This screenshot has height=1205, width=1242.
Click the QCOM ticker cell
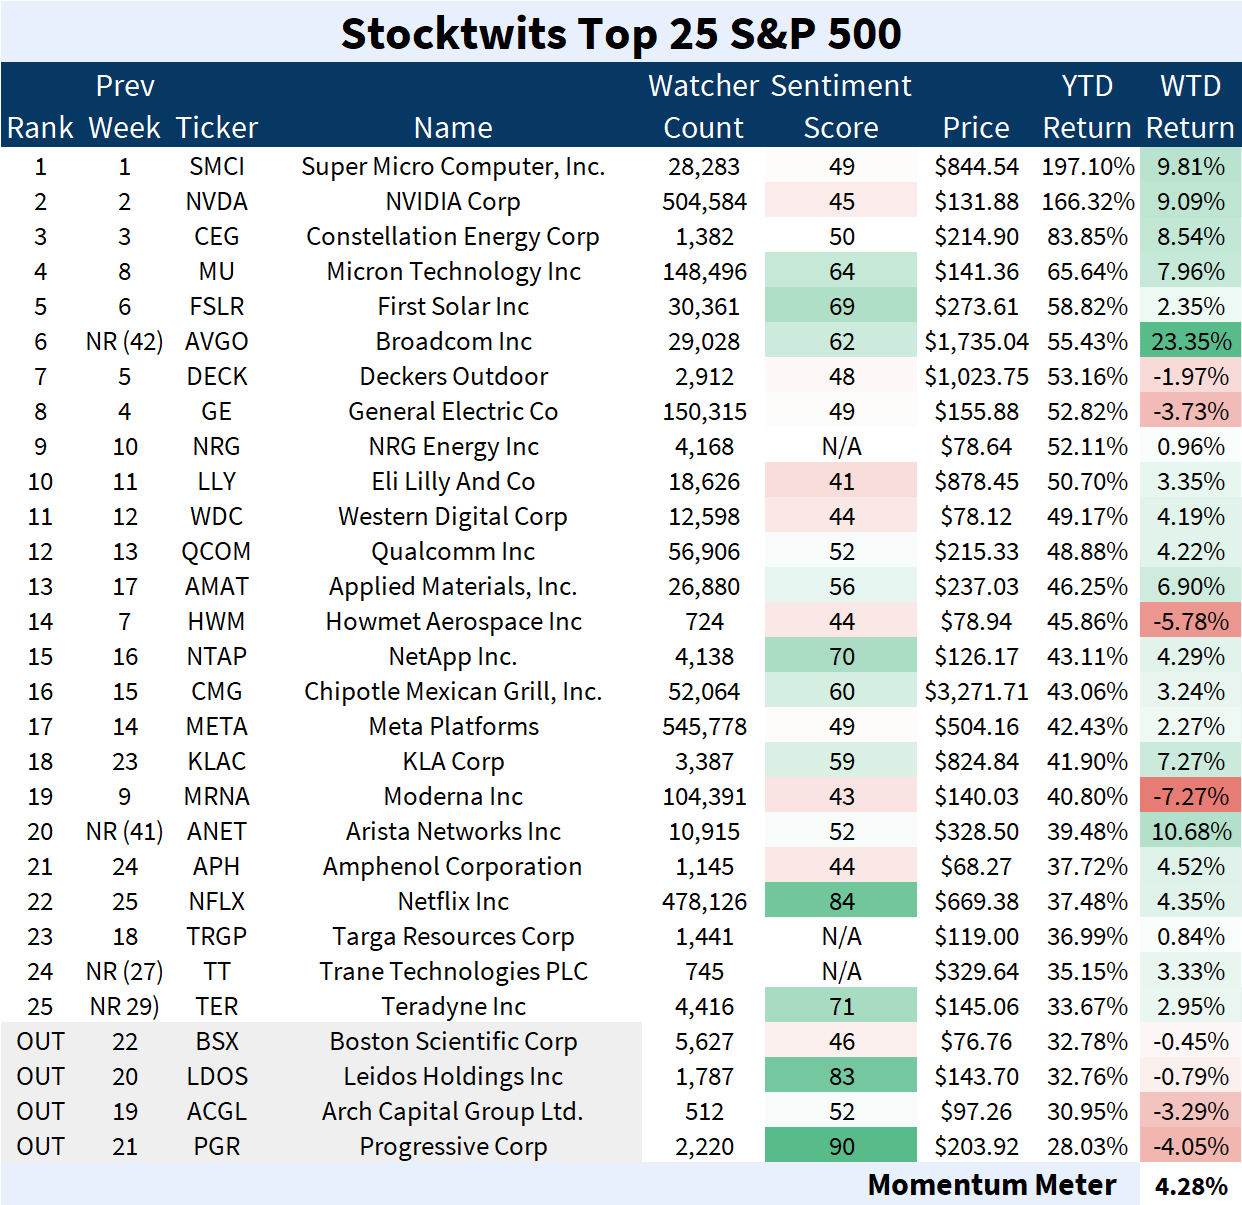(x=217, y=551)
